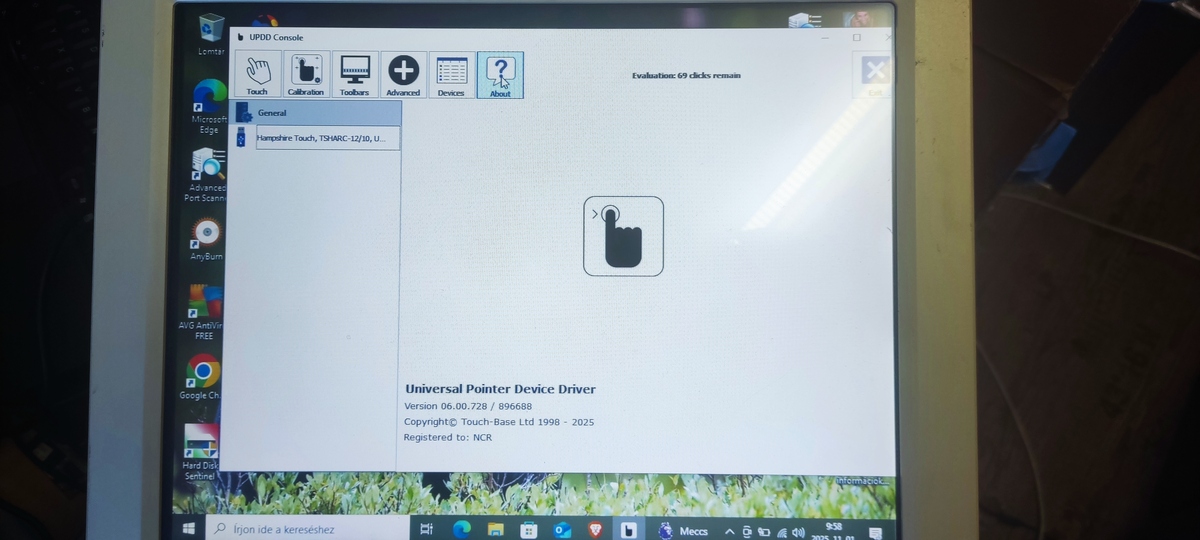The height and width of the screenshot is (540, 1200).
Task: Open Outlook from the taskbar
Action: click(562, 530)
